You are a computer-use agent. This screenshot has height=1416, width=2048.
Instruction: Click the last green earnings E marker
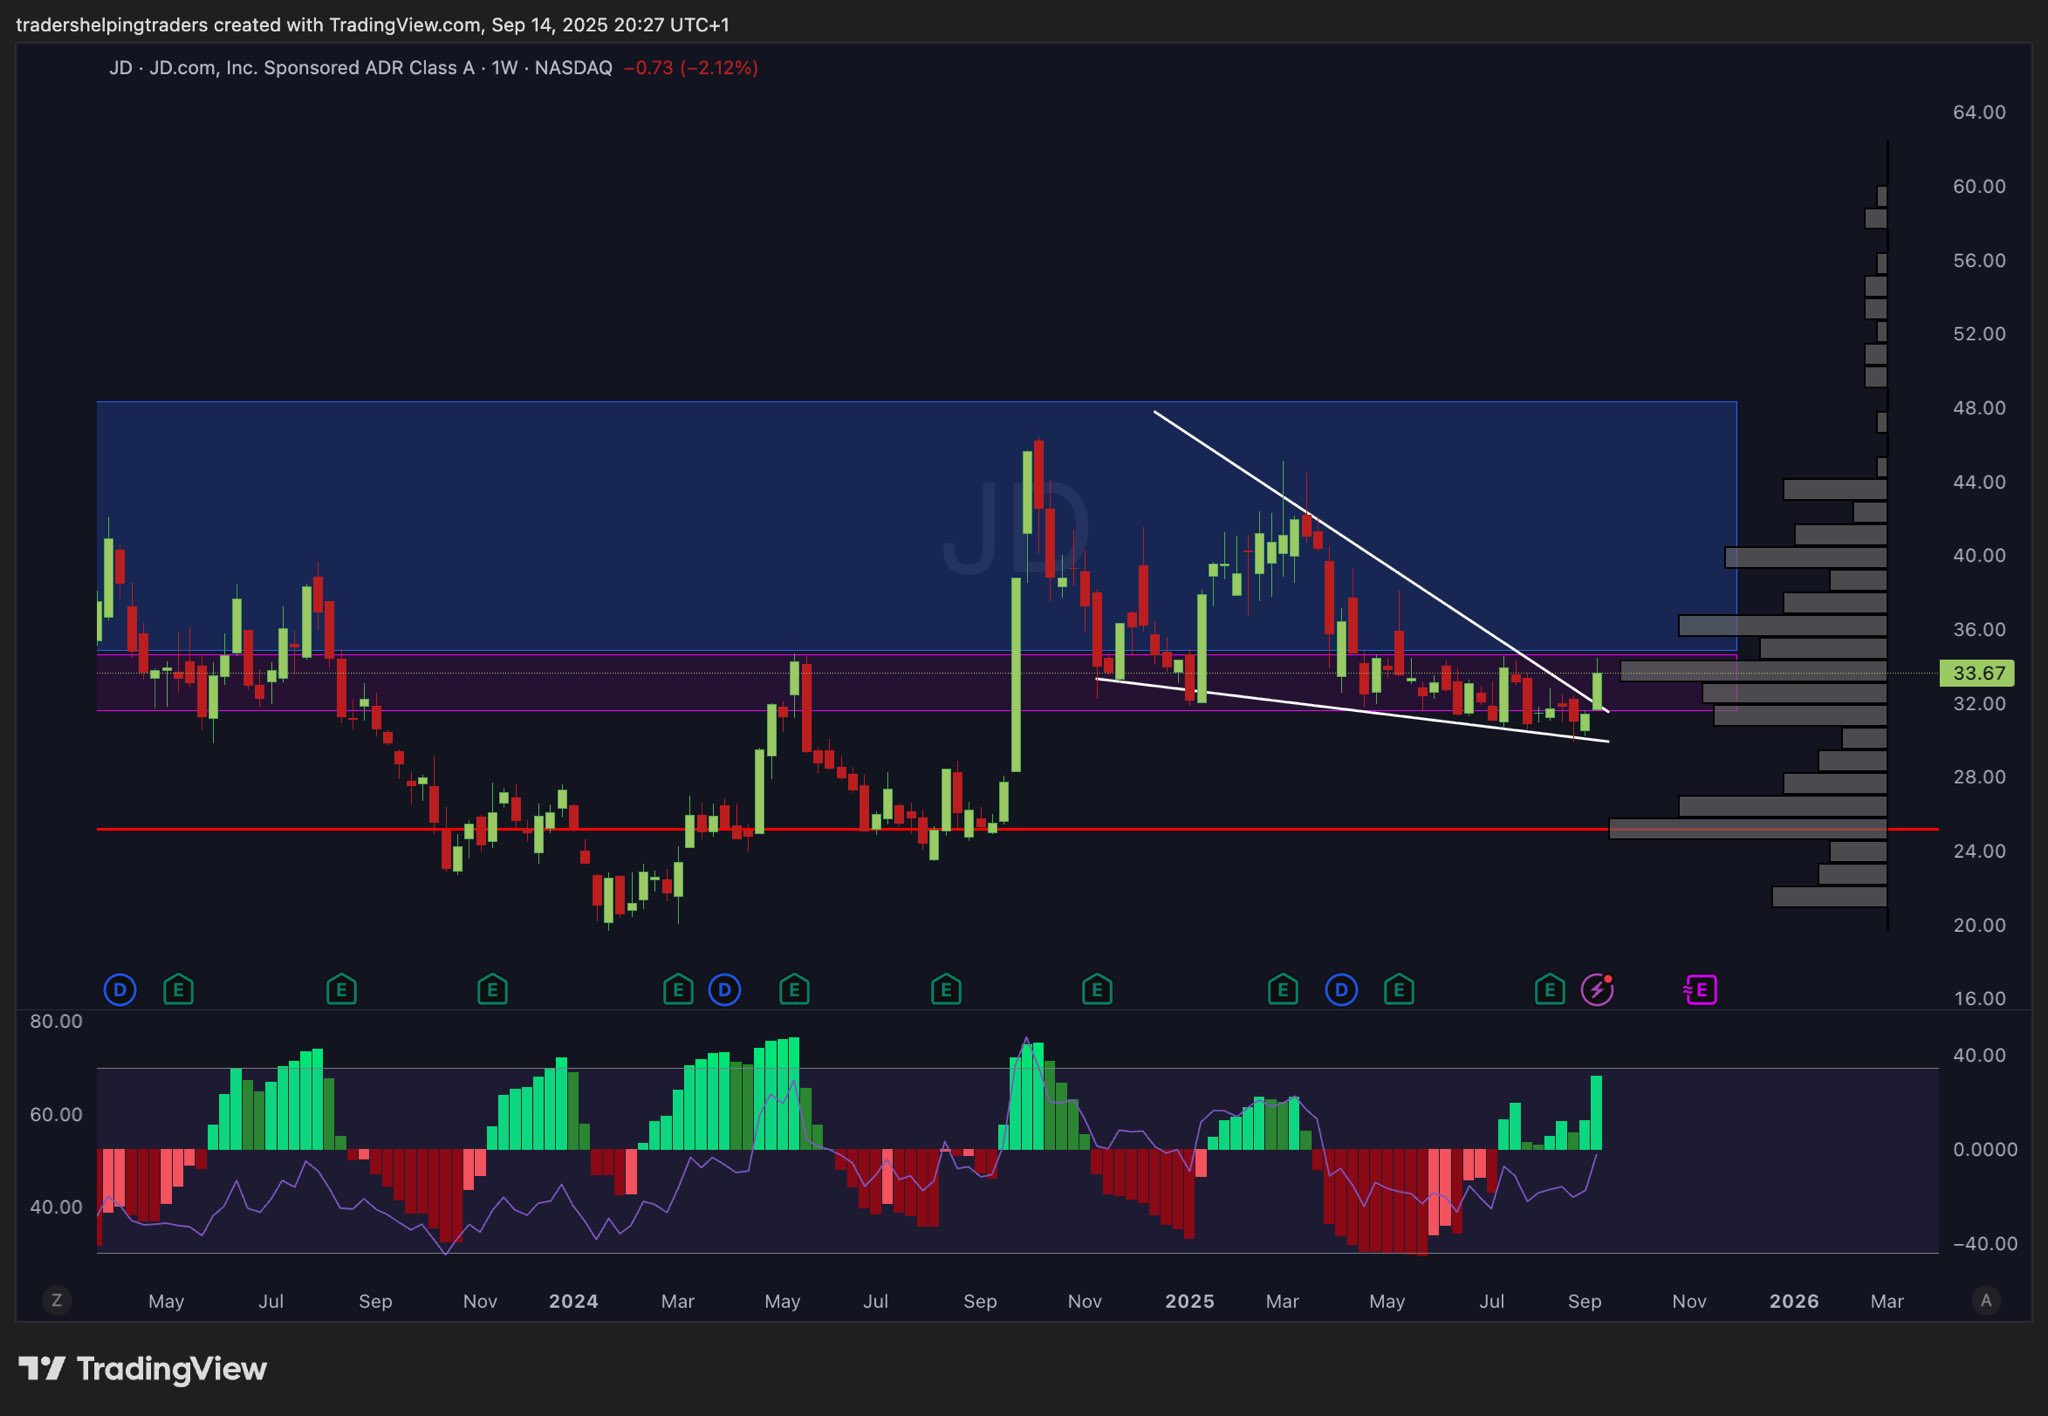(x=1549, y=990)
